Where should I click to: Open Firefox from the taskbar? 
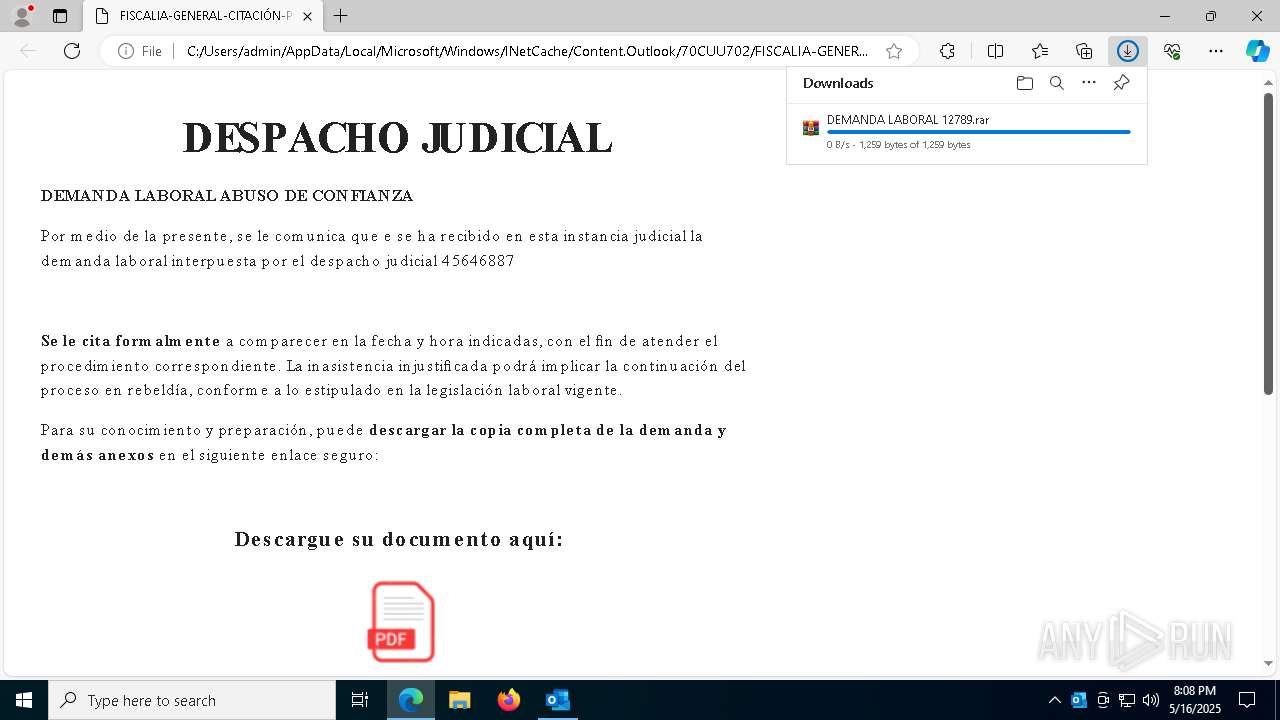point(509,700)
